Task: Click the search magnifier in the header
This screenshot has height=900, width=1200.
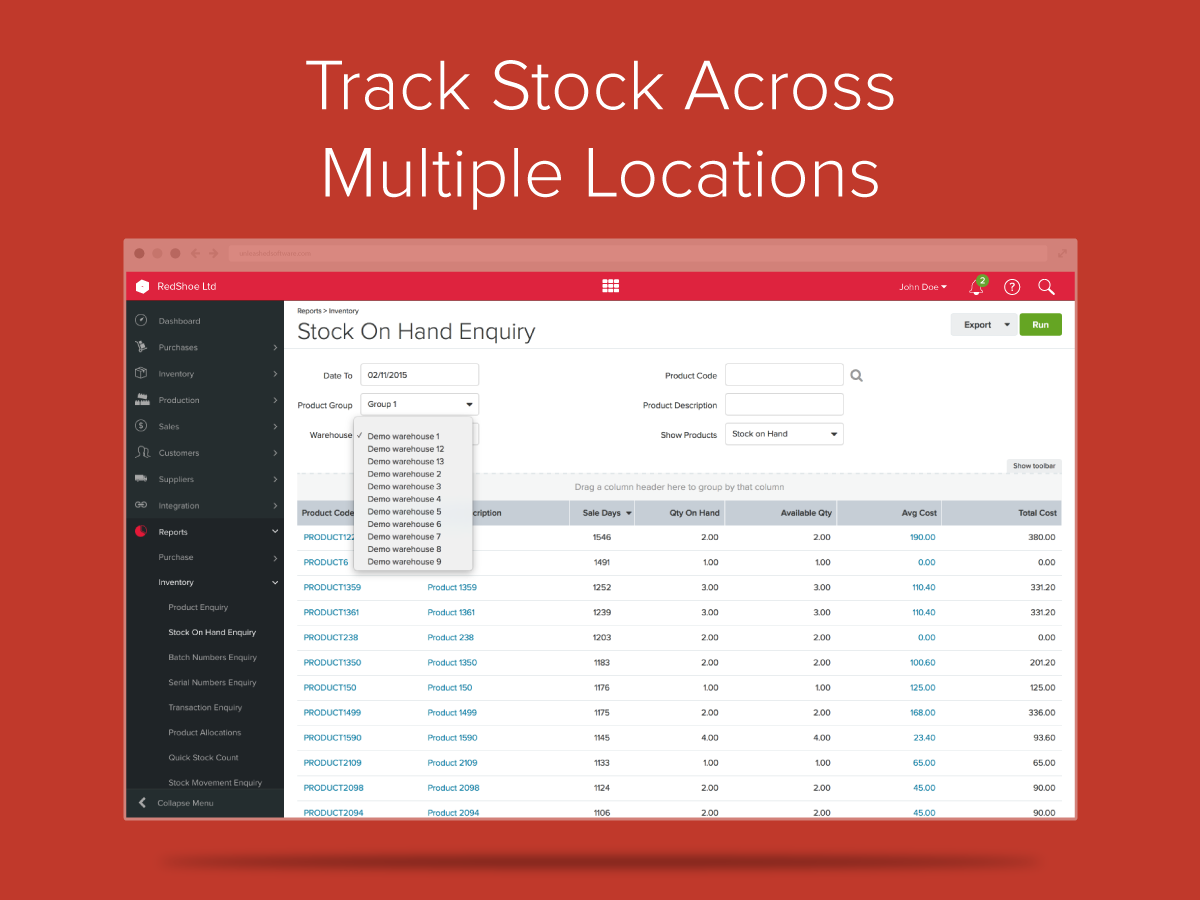Action: [x=1046, y=287]
